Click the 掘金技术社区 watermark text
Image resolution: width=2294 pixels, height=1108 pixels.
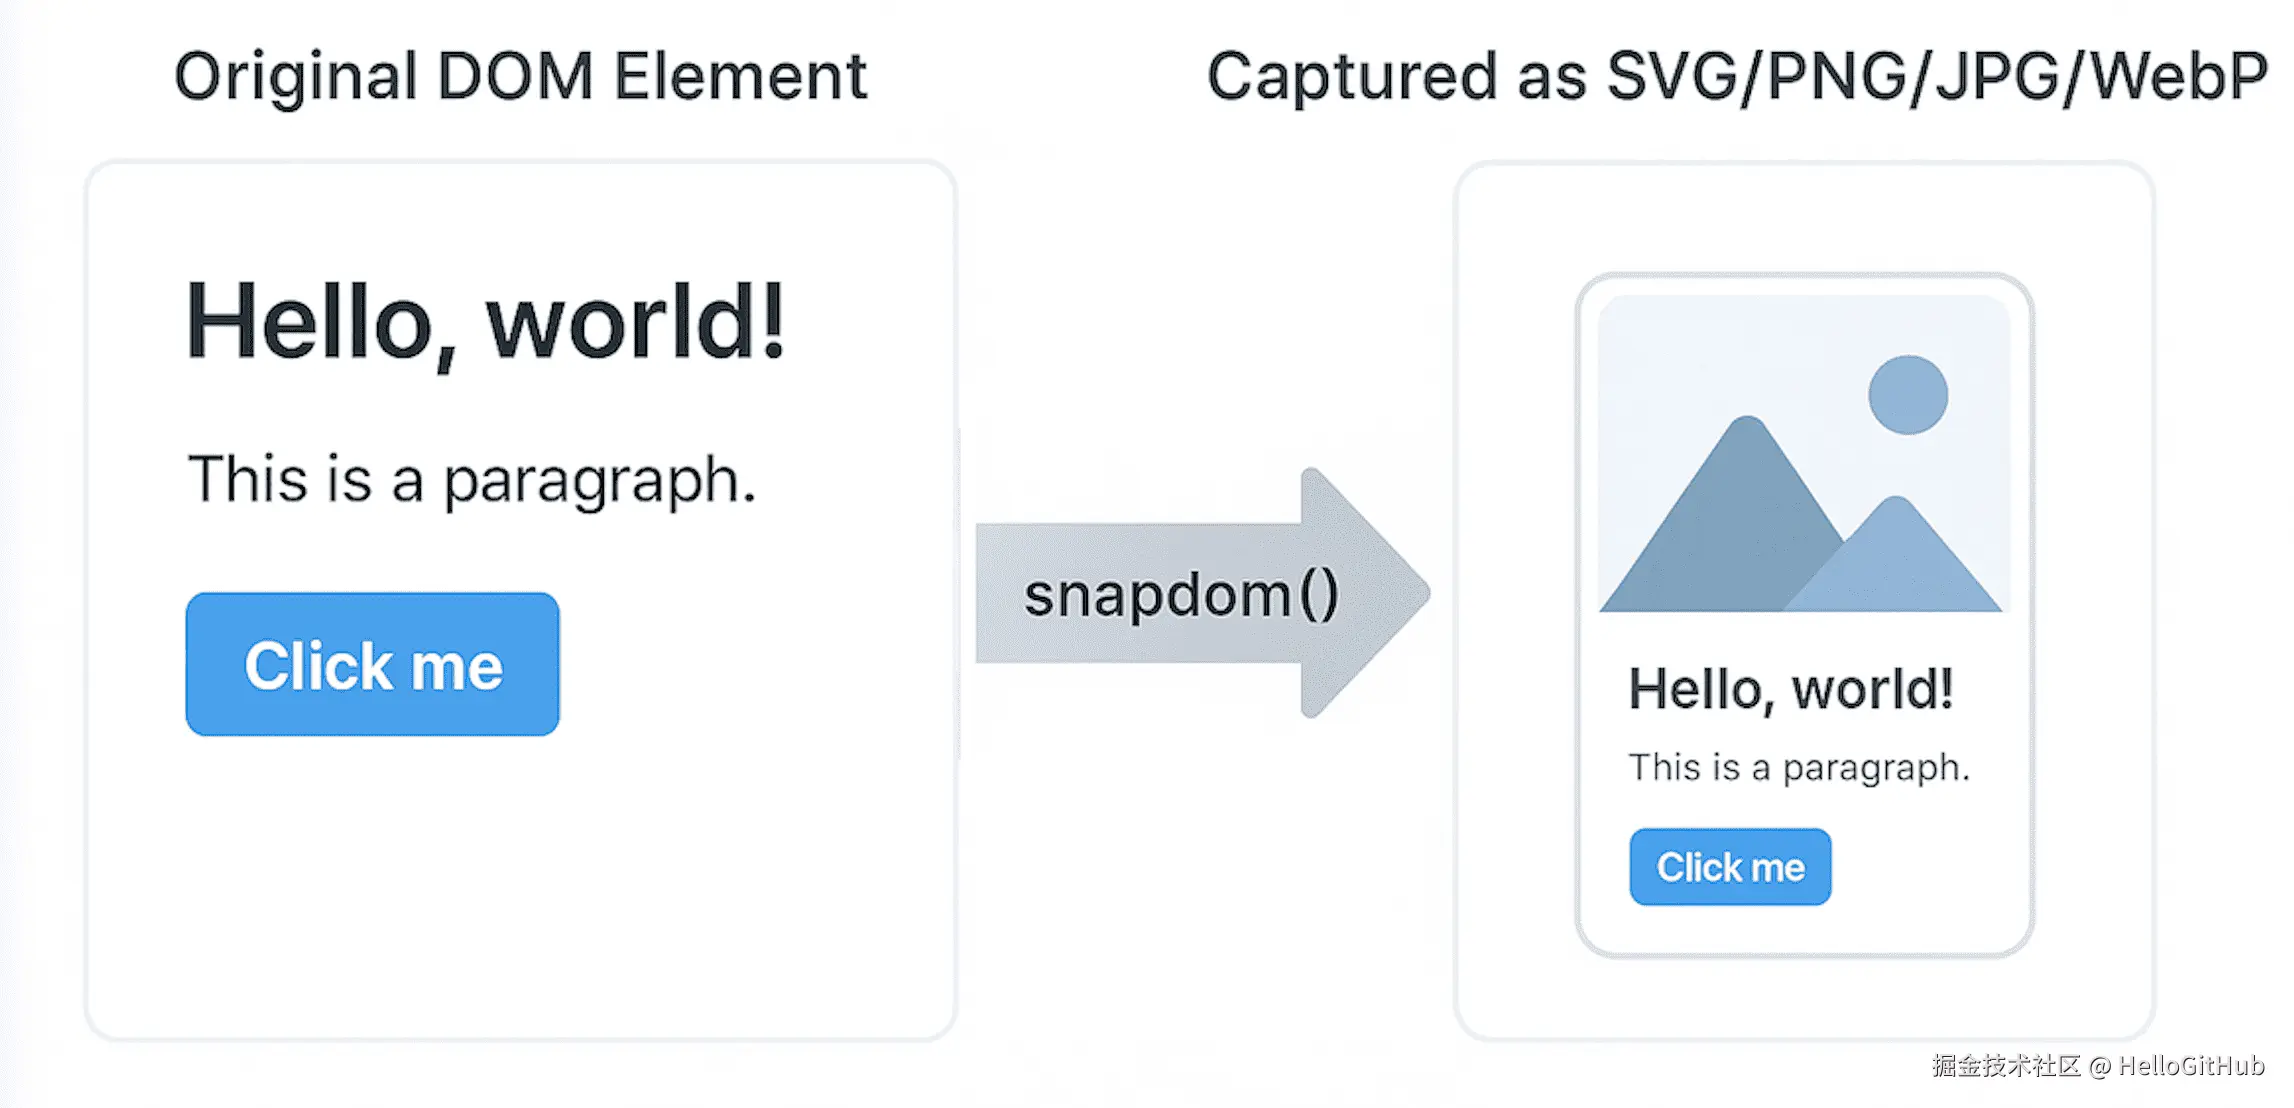point(2005,1066)
